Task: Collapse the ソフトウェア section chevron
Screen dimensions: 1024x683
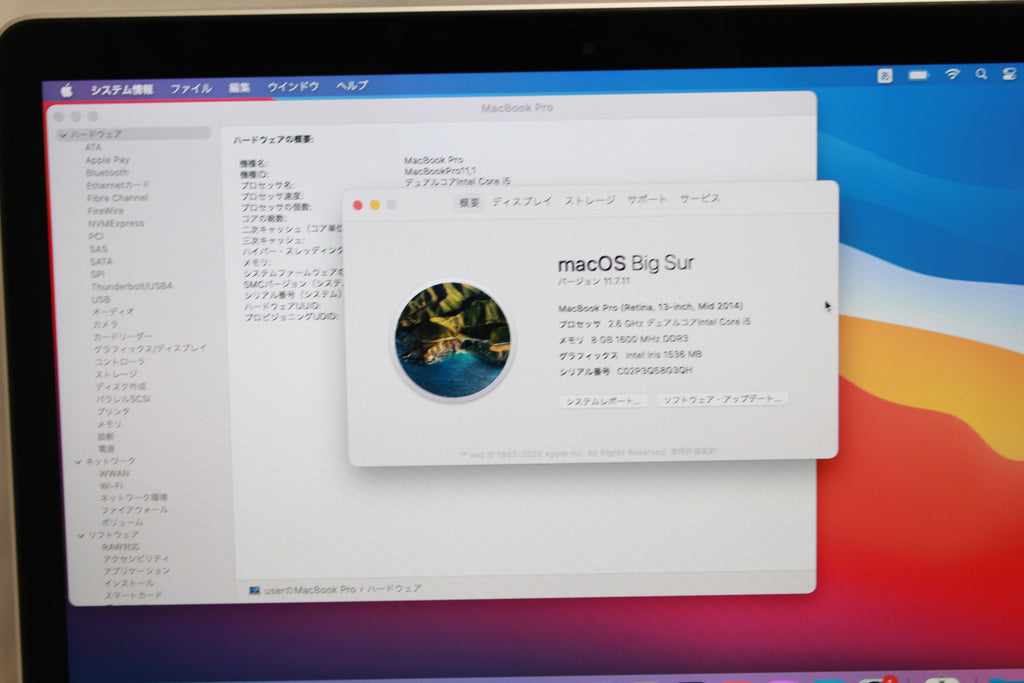Action: tap(81, 536)
